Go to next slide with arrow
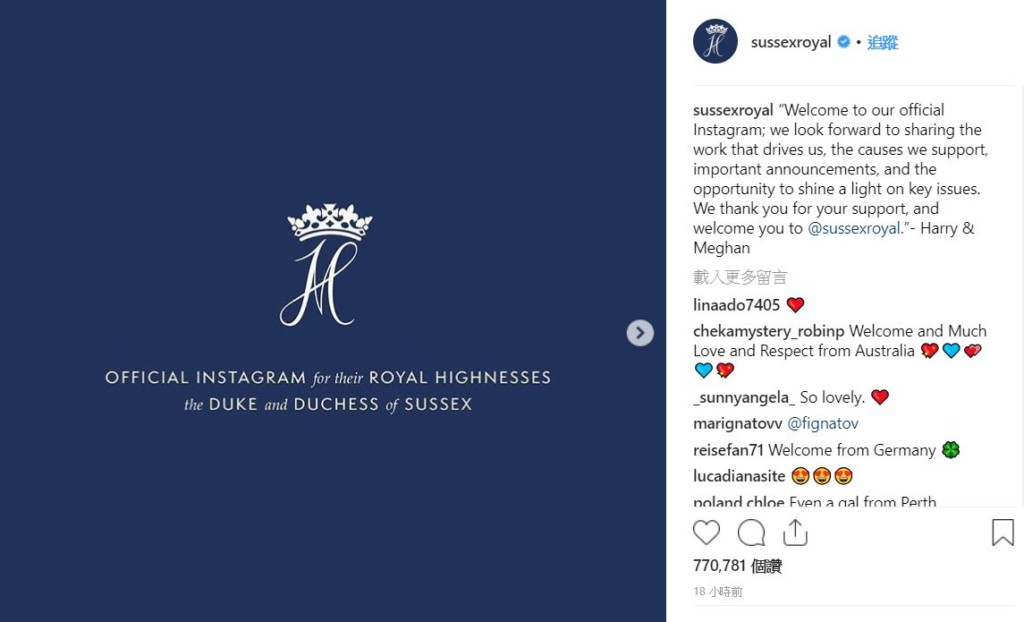The height and width of the screenshot is (622, 1024). tap(640, 333)
